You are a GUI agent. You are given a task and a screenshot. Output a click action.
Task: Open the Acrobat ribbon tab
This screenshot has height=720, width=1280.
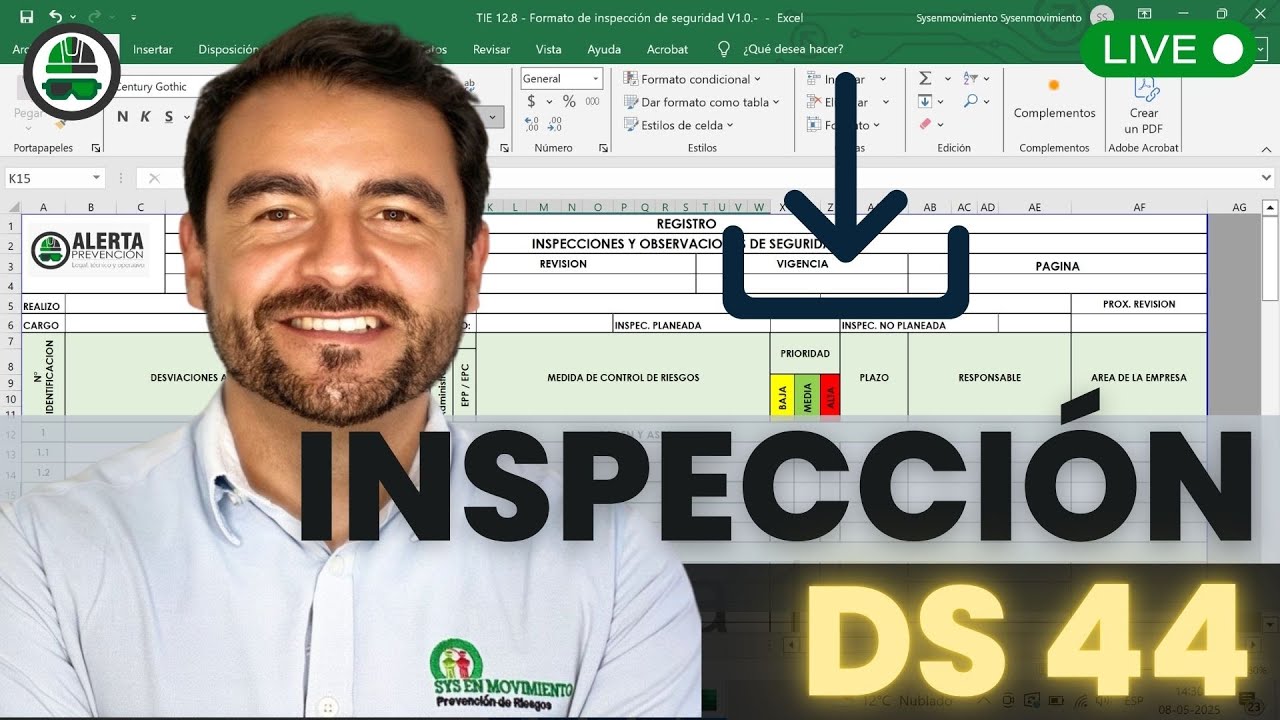pyautogui.click(x=667, y=49)
